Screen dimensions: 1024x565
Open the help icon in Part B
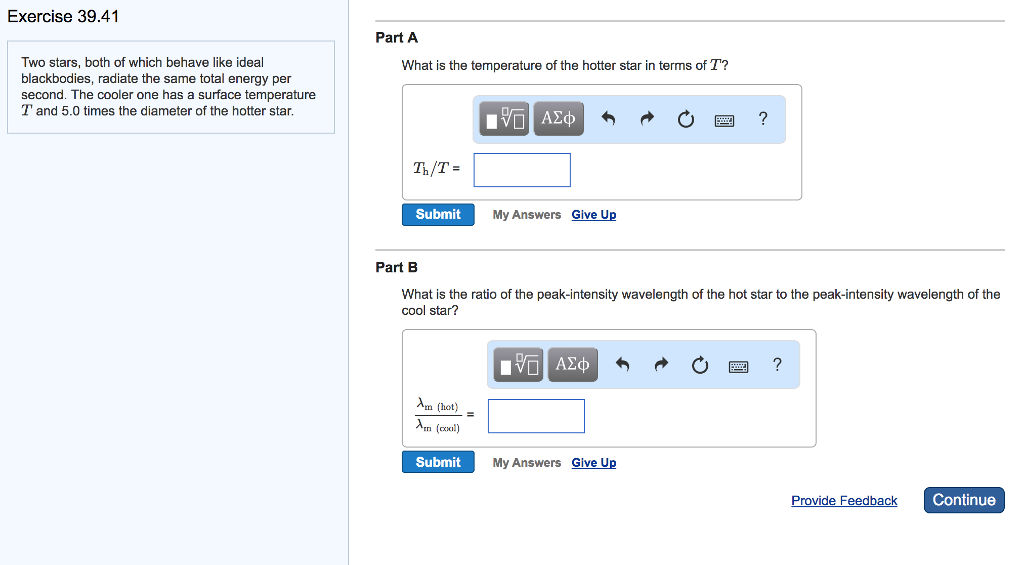pyautogui.click(x=777, y=366)
